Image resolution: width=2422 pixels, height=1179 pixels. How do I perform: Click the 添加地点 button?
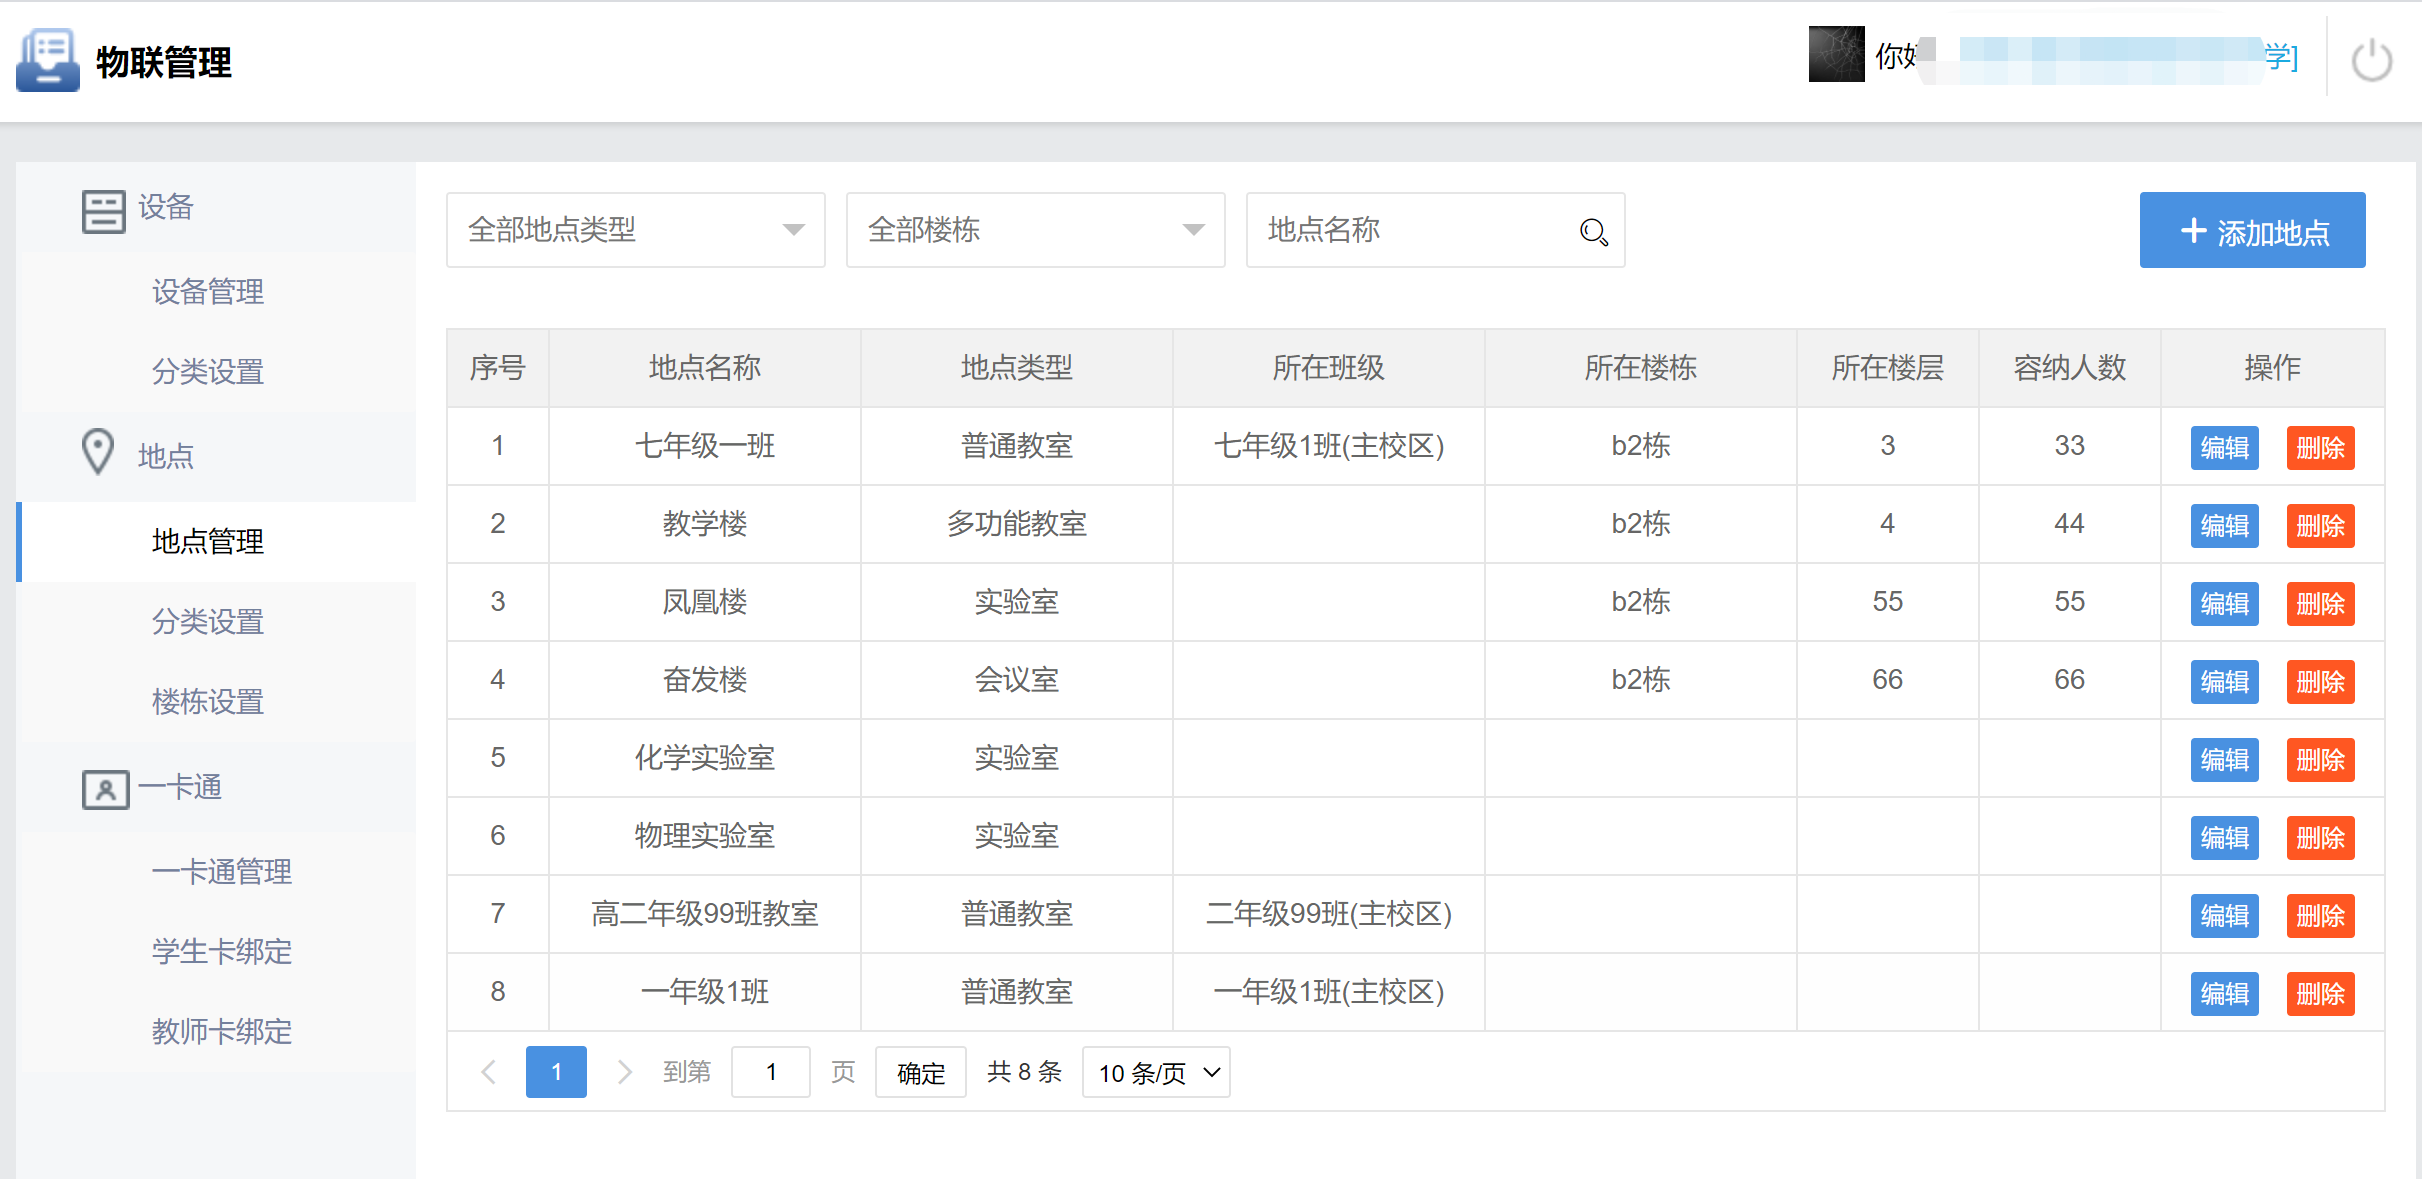click(2252, 231)
